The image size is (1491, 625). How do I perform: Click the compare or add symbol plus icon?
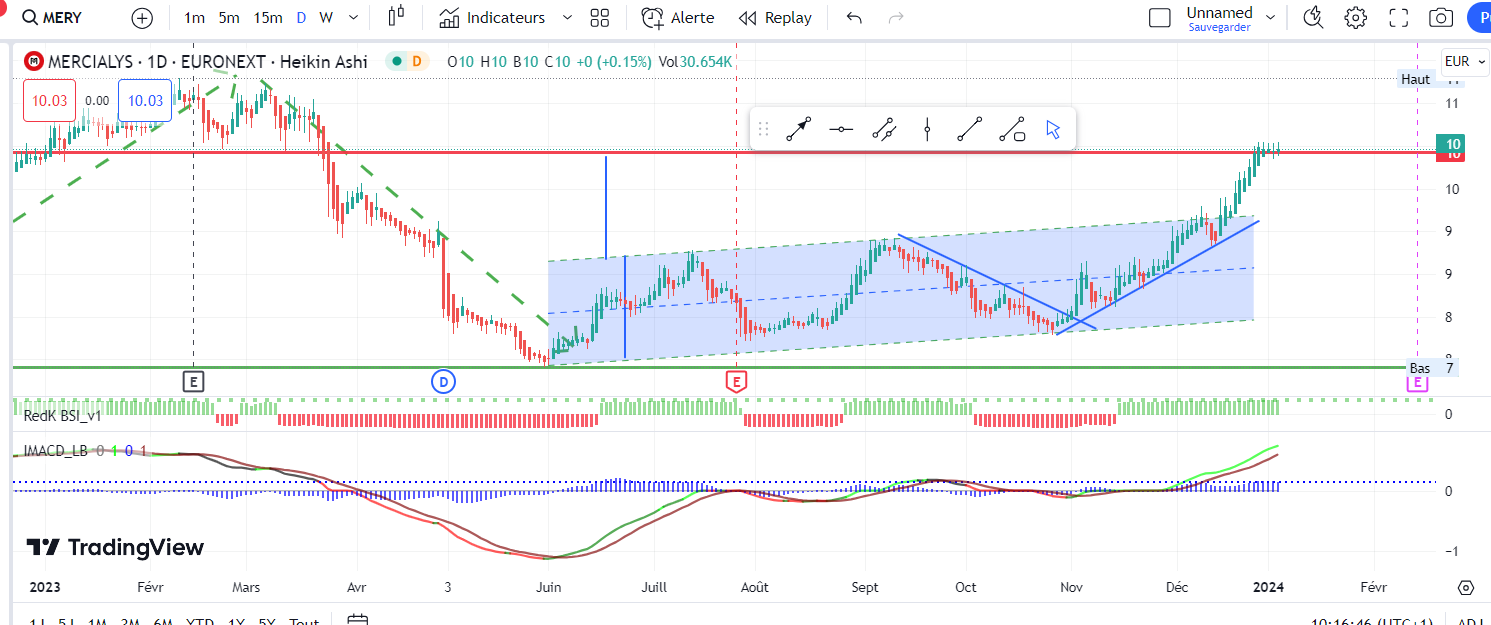coord(143,18)
